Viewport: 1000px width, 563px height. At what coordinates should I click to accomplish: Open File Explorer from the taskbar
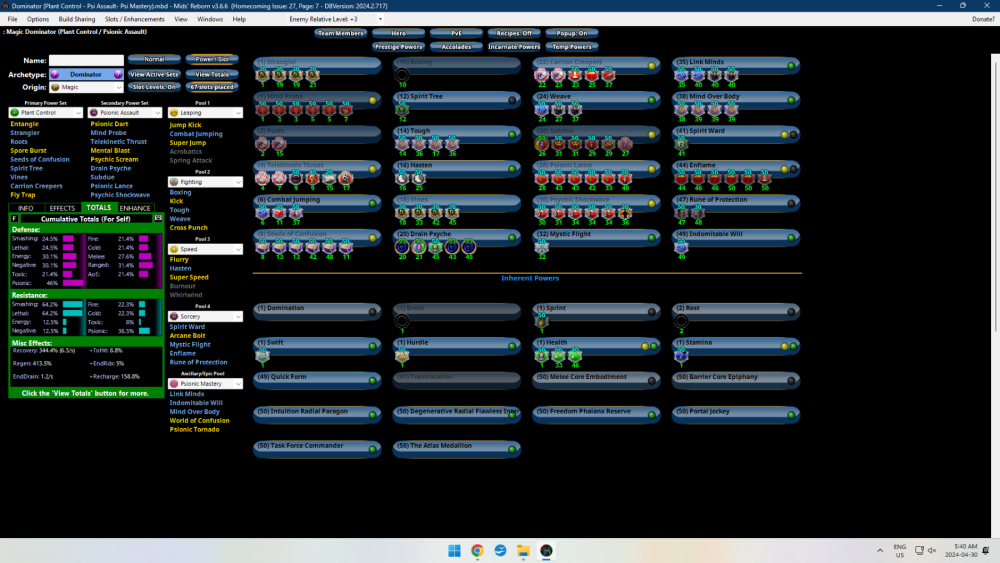[x=523, y=550]
